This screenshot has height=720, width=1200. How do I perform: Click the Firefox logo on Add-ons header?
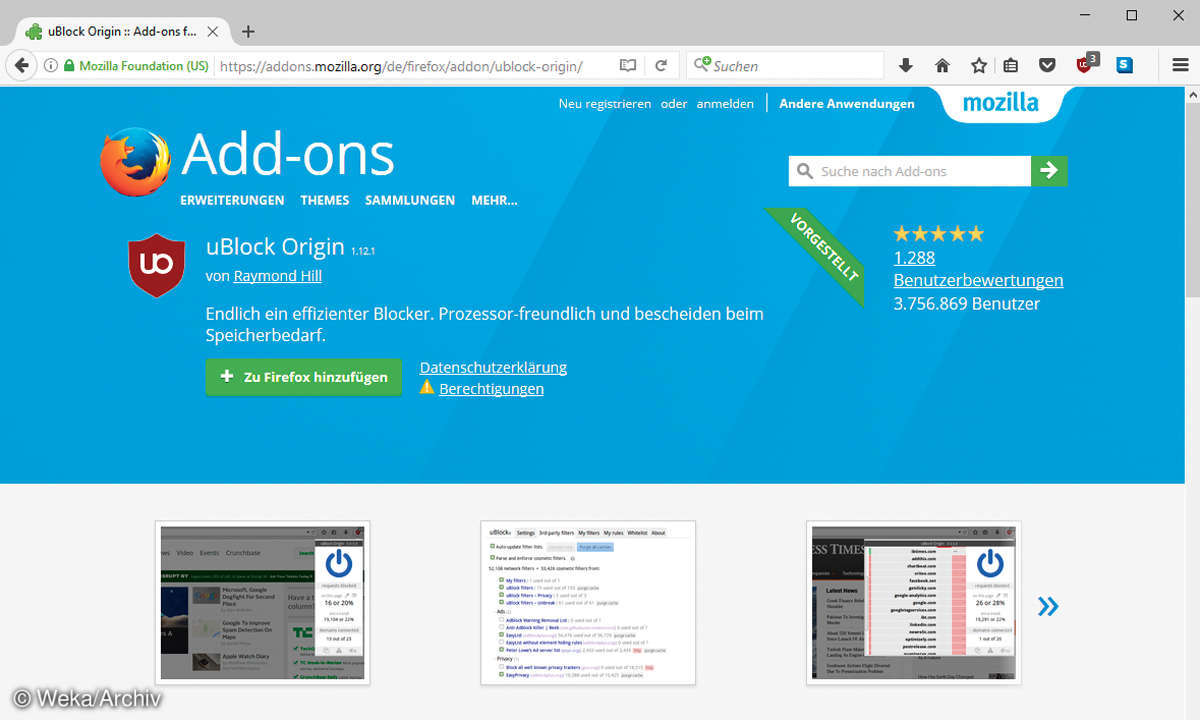[x=135, y=161]
